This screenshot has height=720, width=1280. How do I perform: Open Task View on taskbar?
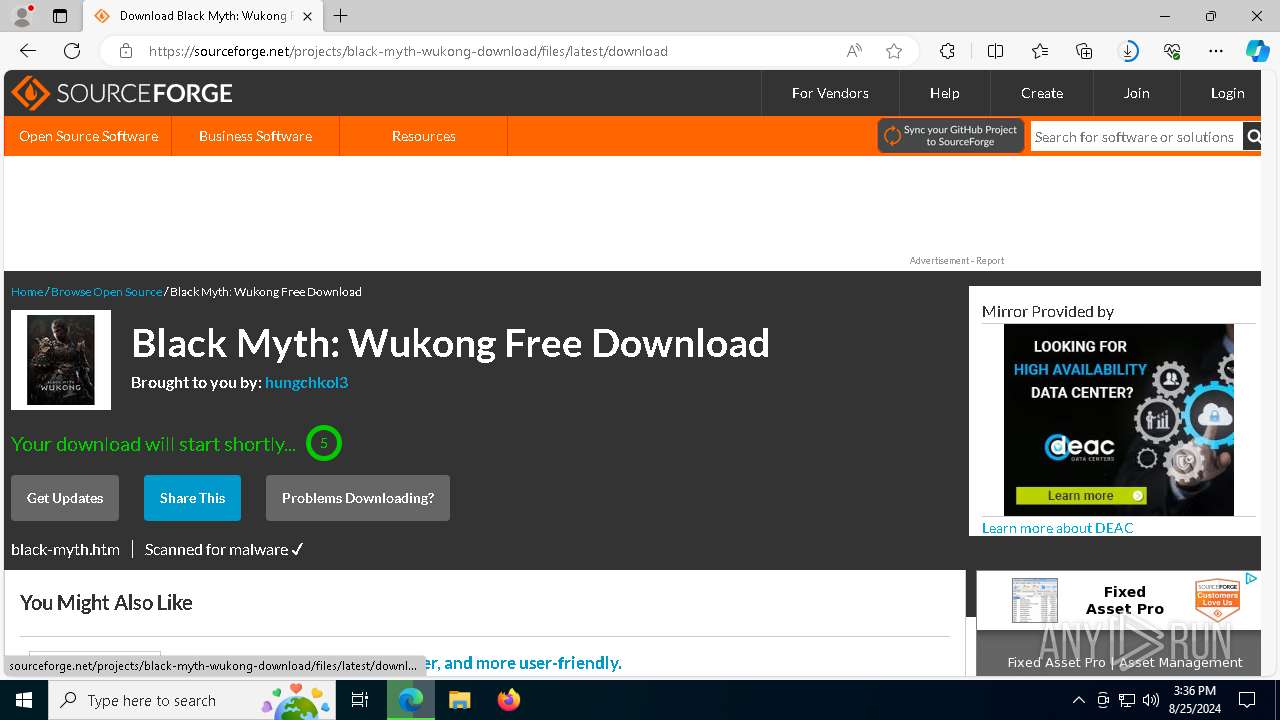point(361,700)
